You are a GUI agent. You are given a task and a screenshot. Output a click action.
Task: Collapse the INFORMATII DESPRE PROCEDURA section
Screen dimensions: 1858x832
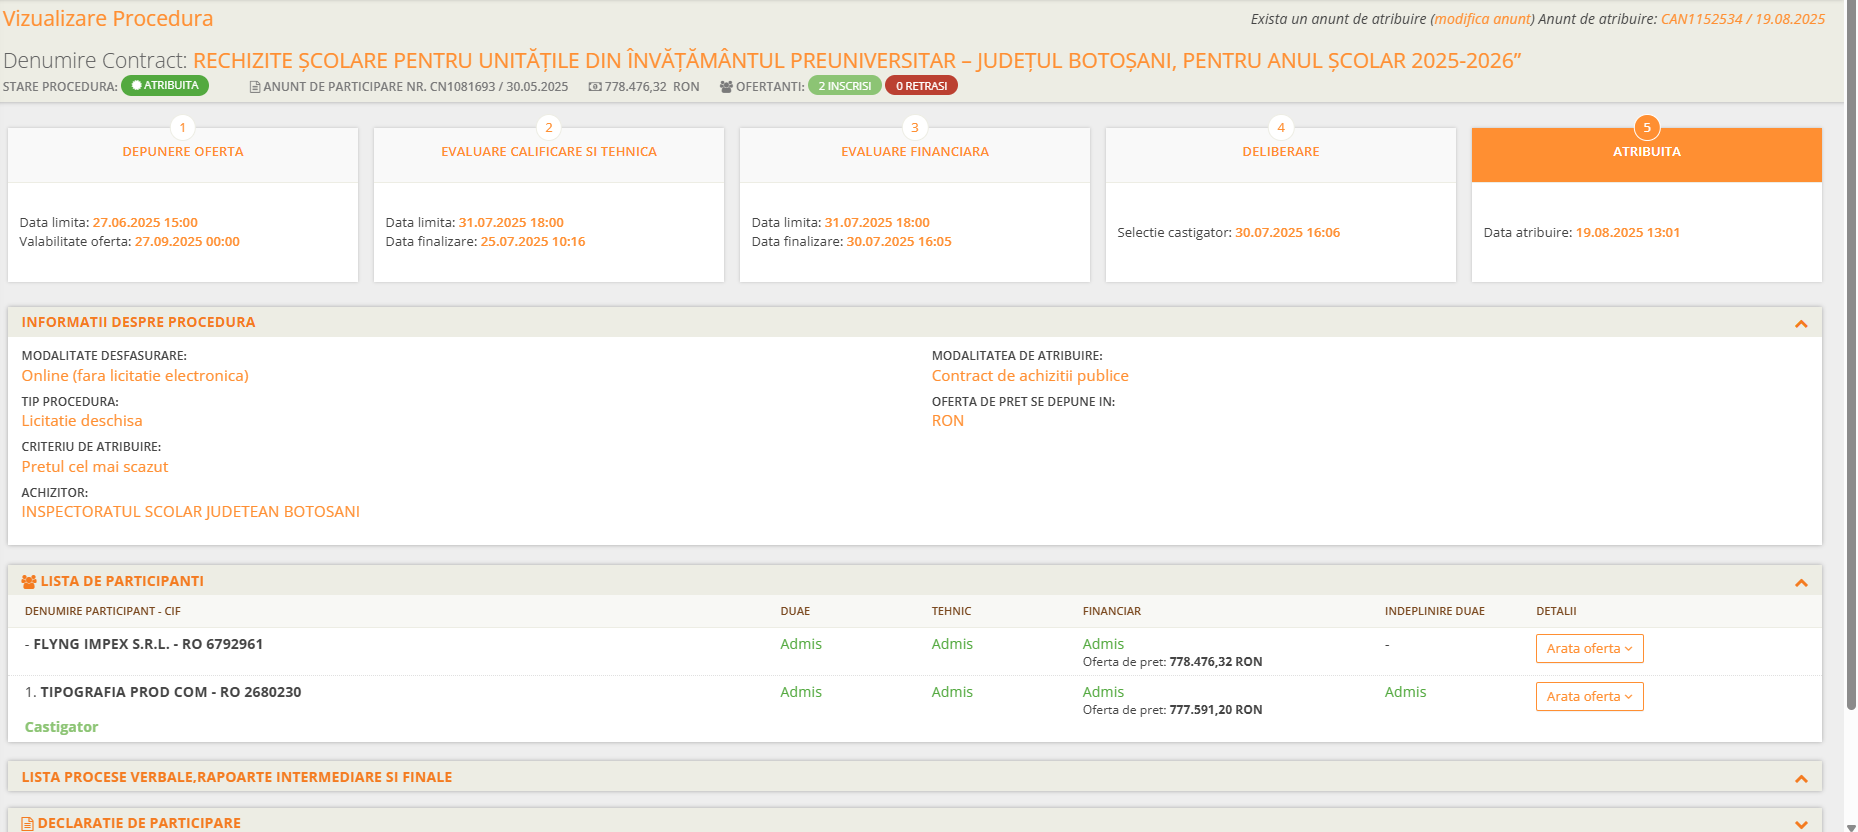(x=1801, y=324)
